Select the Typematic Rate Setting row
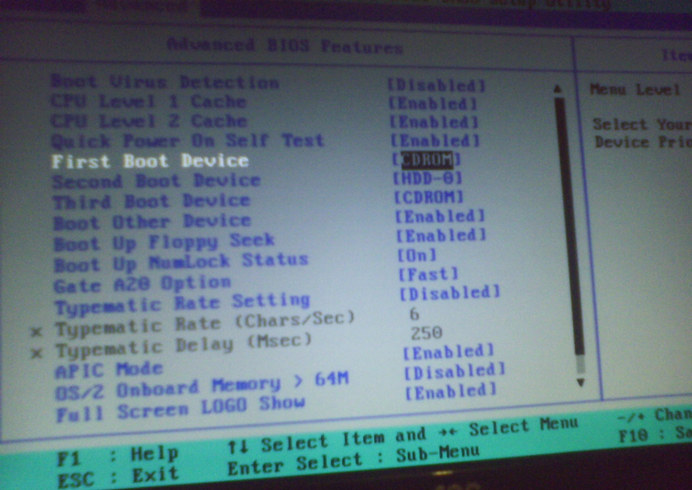 coord(183,304)
